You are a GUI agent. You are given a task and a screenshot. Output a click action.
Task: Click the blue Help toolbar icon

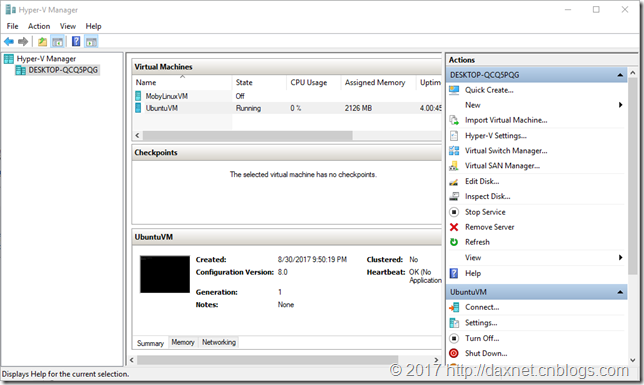point(76,41)
